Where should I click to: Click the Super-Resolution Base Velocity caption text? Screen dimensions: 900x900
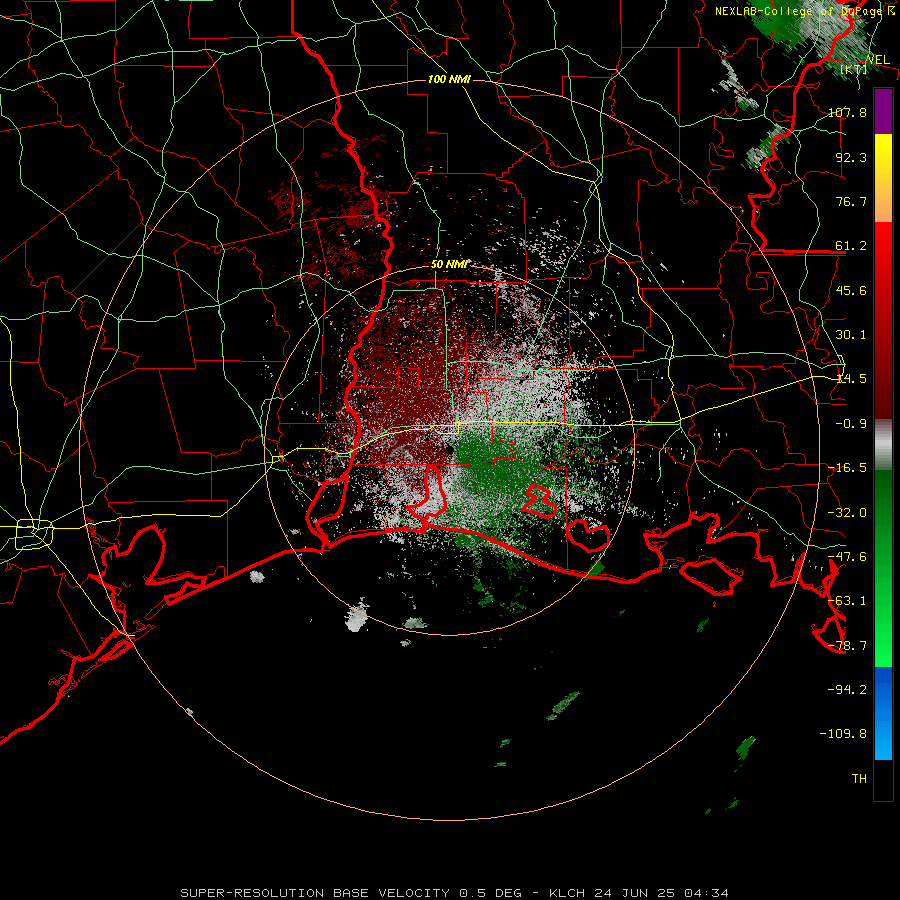coord(455,893)
